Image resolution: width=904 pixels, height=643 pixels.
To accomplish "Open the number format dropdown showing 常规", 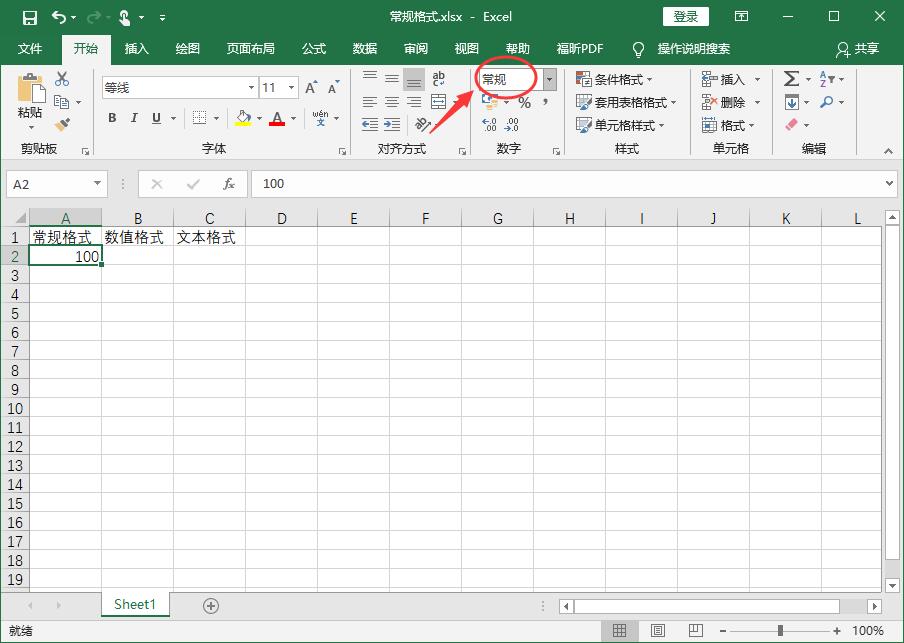I will point(549,79).
